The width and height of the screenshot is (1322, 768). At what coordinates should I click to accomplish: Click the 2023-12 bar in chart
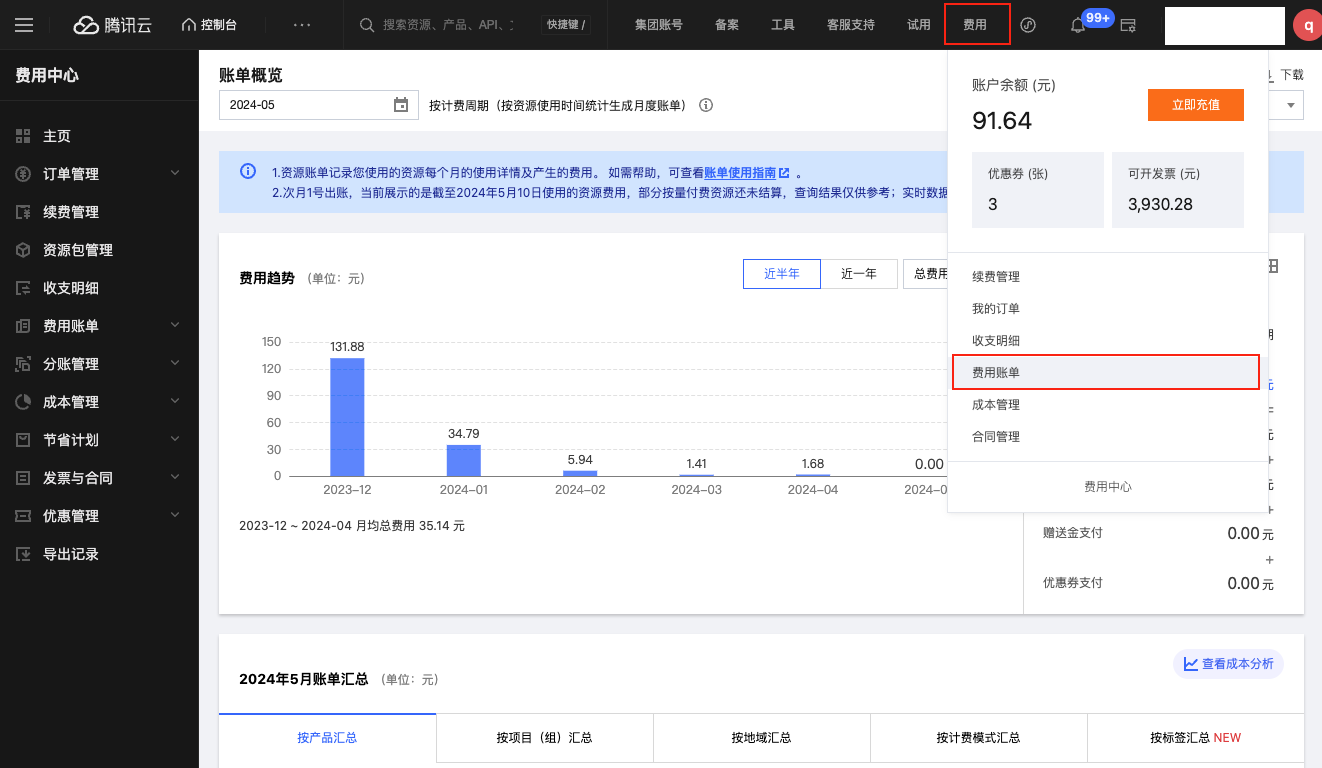tap(347, 417)
